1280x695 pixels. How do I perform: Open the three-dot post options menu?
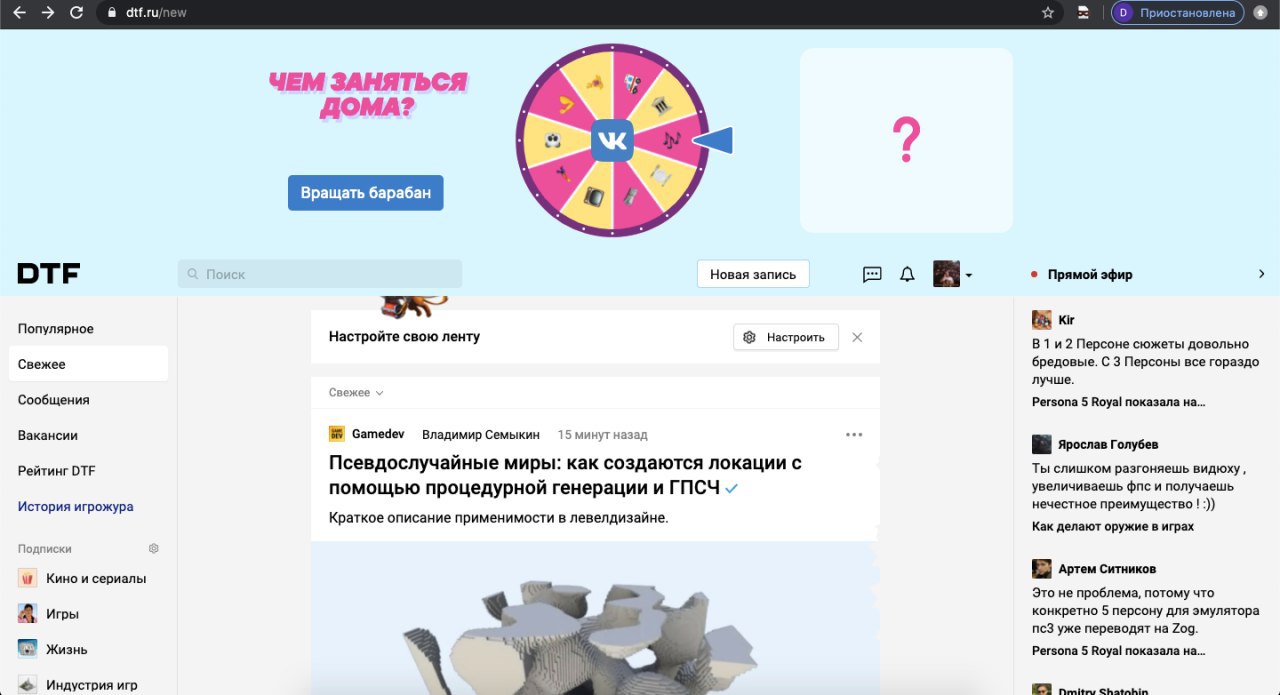(854, 435)
